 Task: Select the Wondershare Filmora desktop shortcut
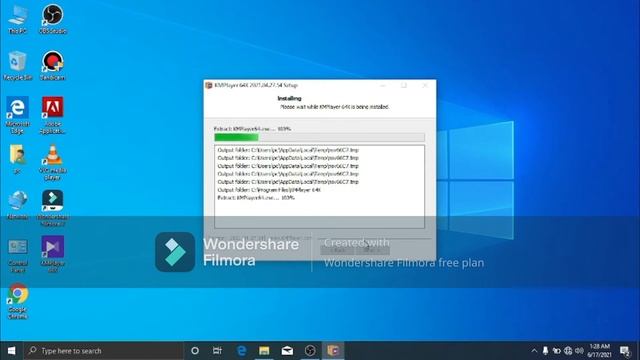[53, 209]
